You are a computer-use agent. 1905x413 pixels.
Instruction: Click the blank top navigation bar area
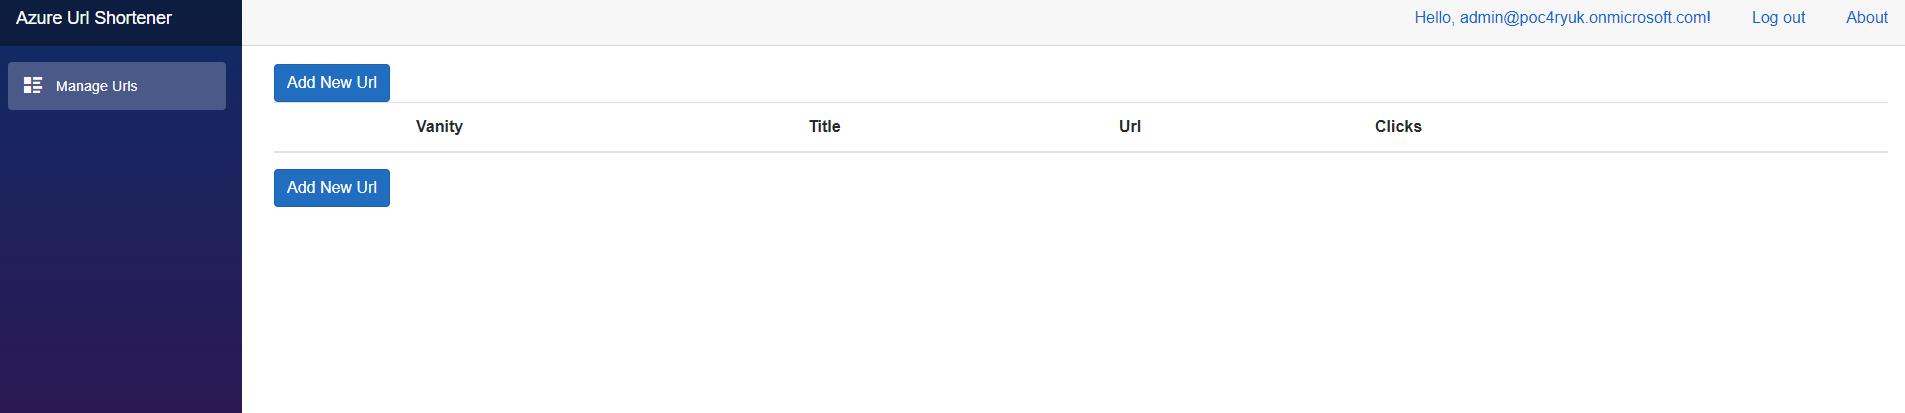coord(820,22)
